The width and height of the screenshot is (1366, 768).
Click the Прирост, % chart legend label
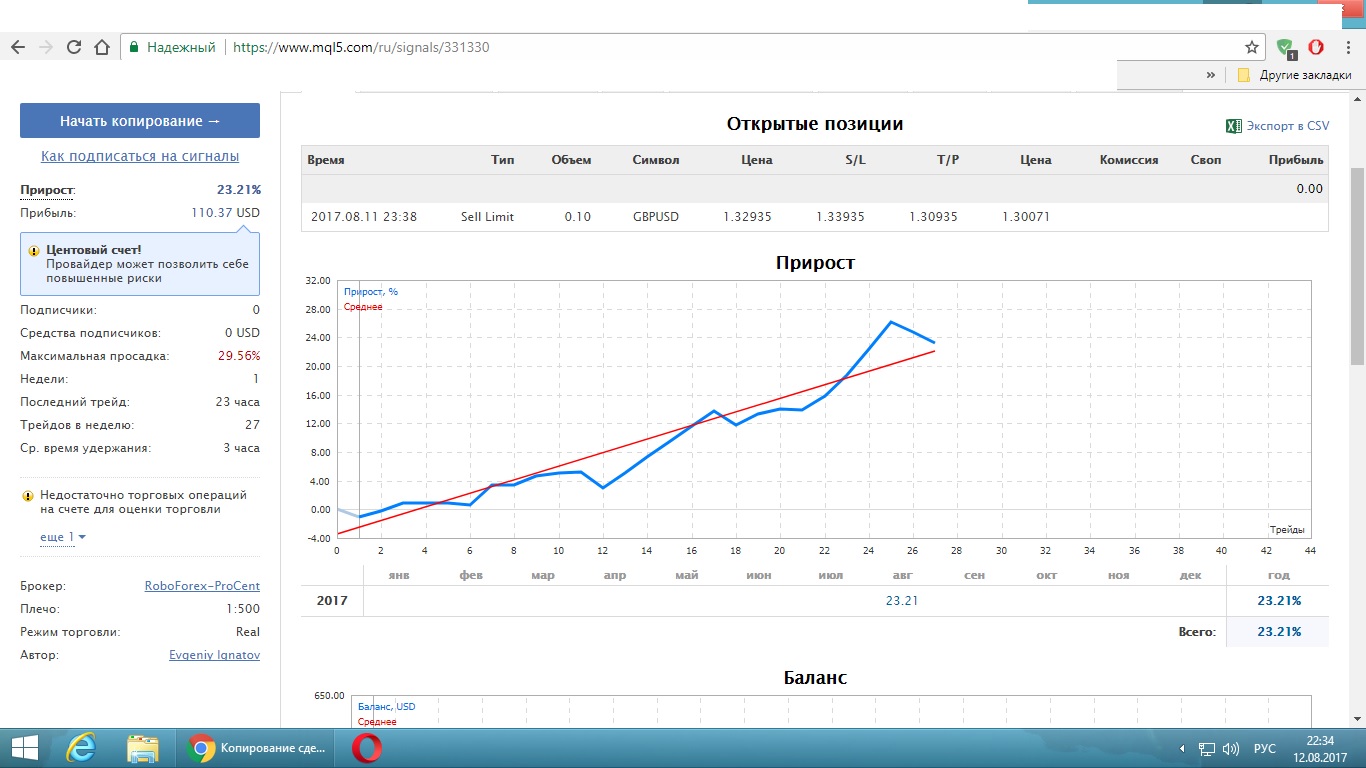371,292
